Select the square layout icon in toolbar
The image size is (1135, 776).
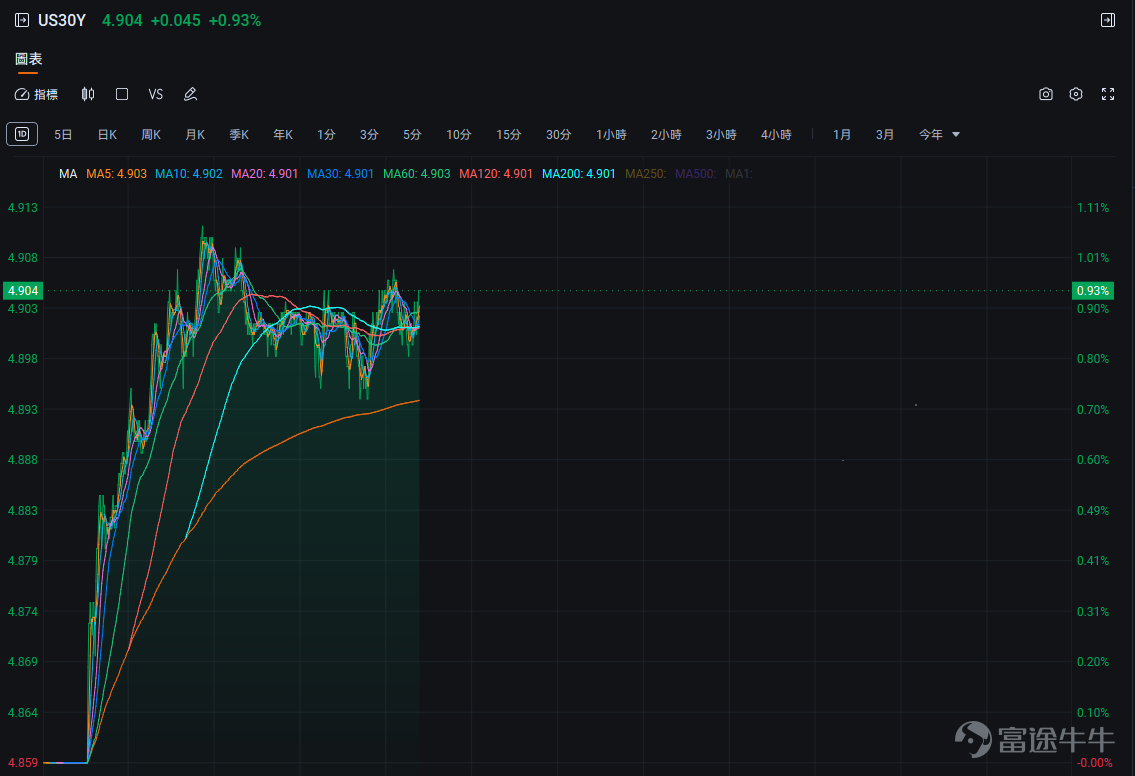pyautogui.click(x=122, y=94)
